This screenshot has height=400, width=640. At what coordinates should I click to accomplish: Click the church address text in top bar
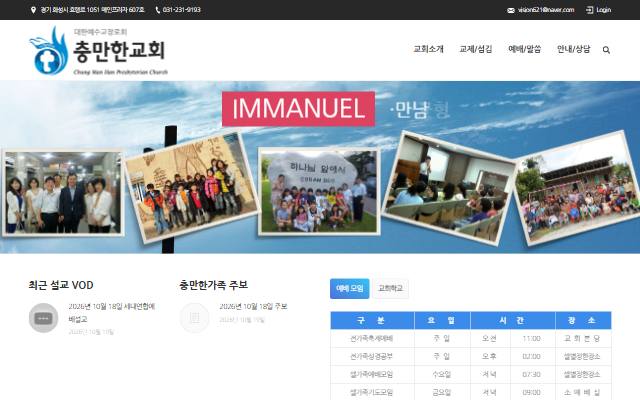coord(93,10)
